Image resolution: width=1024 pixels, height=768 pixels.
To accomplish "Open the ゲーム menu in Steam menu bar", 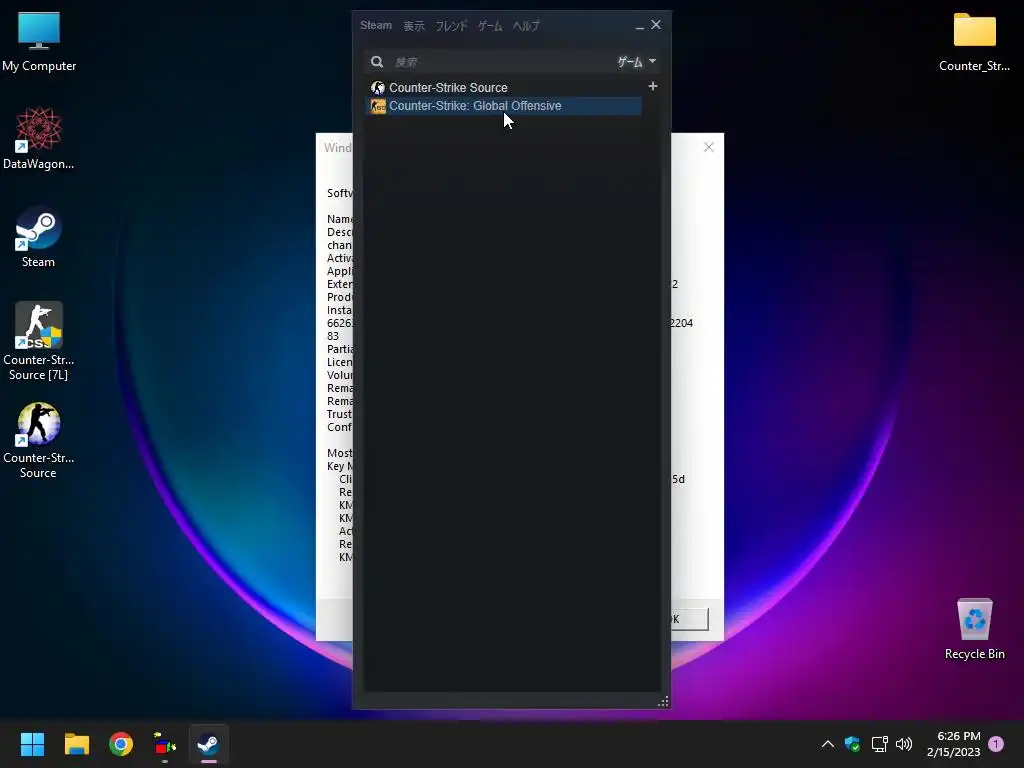I will tap(490, 26).
